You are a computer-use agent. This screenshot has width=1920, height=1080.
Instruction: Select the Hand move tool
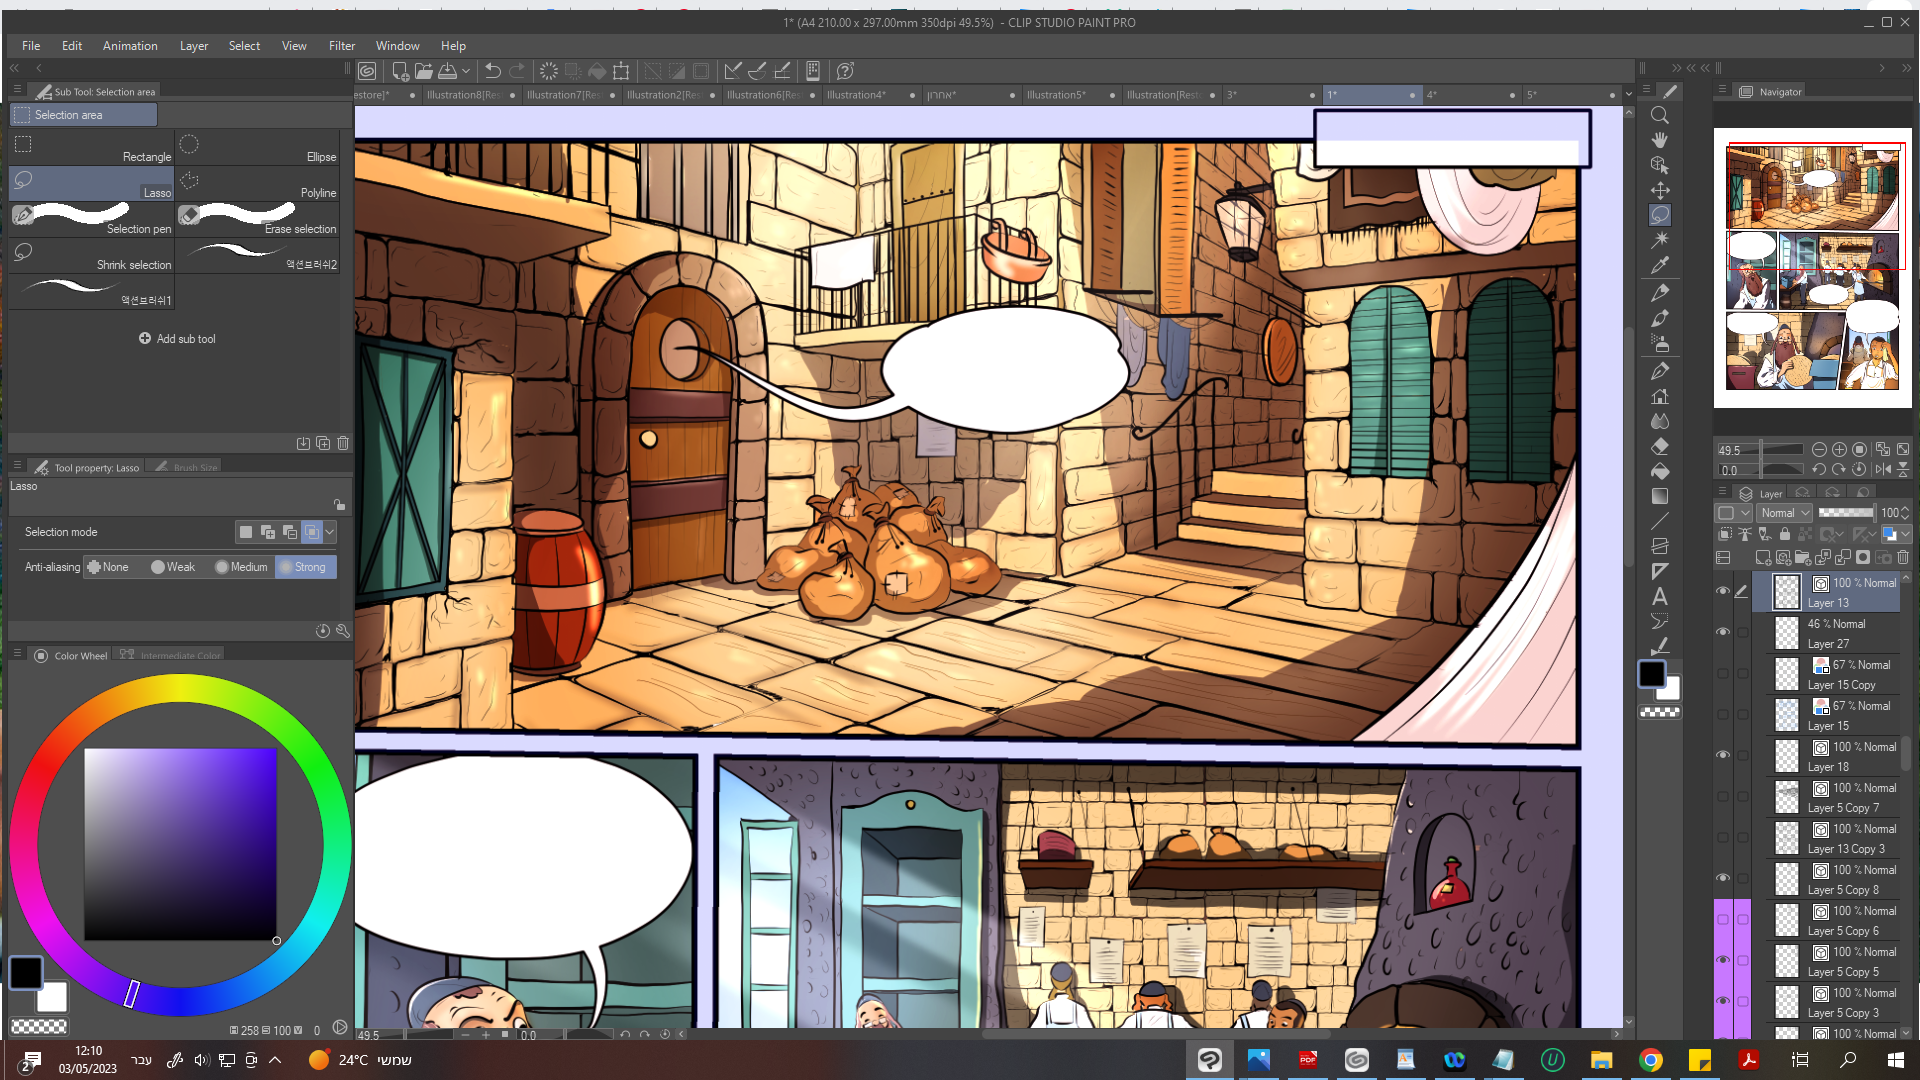(1659, 140)
